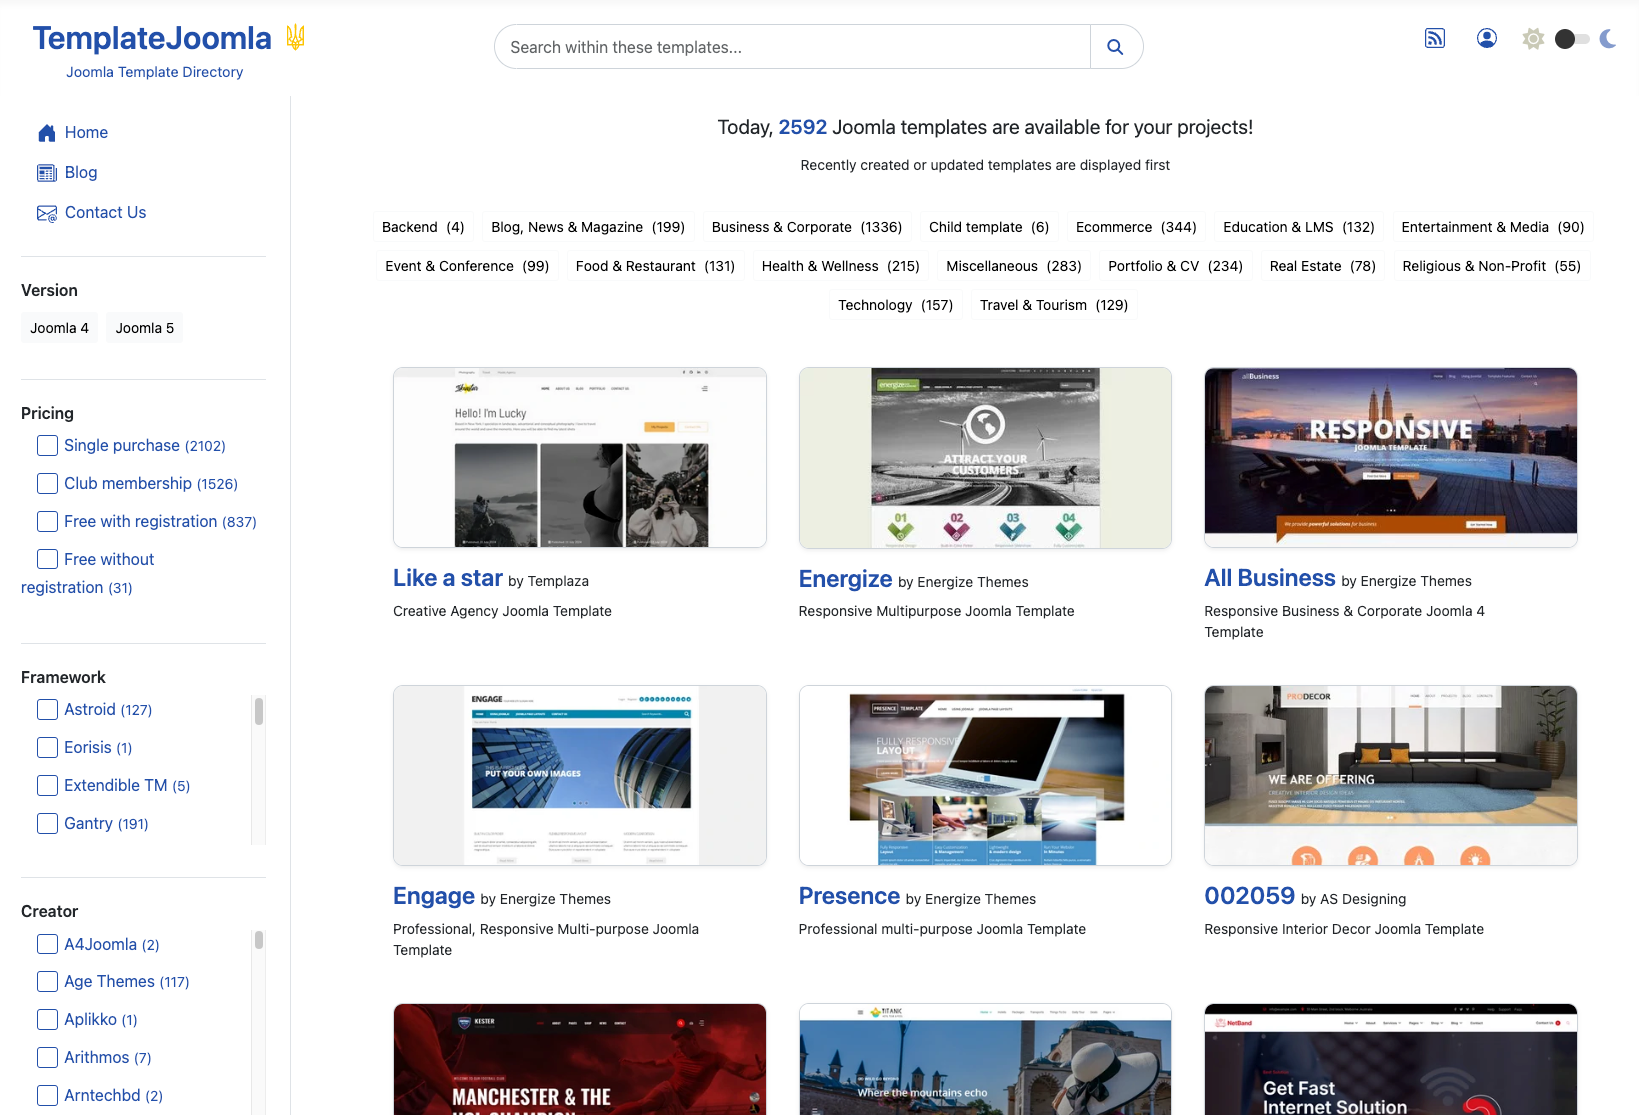Click the moon dark-mode icon
This screenshot has width=1639, height=1115.
(x=1608, y=39)
